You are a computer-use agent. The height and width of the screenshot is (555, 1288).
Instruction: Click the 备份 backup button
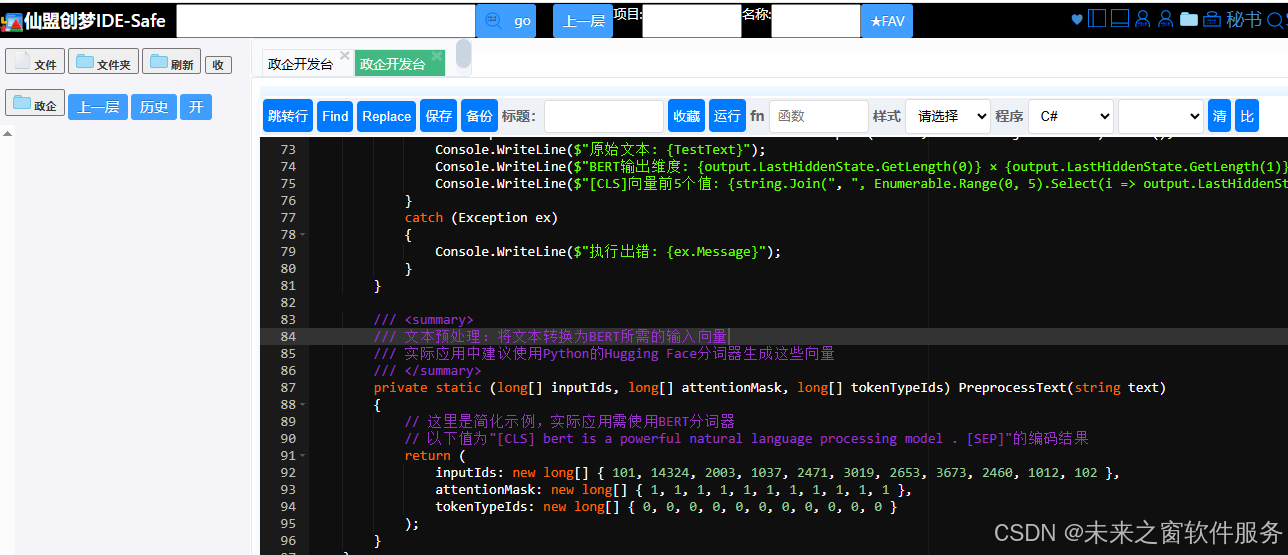click(479, 116)
